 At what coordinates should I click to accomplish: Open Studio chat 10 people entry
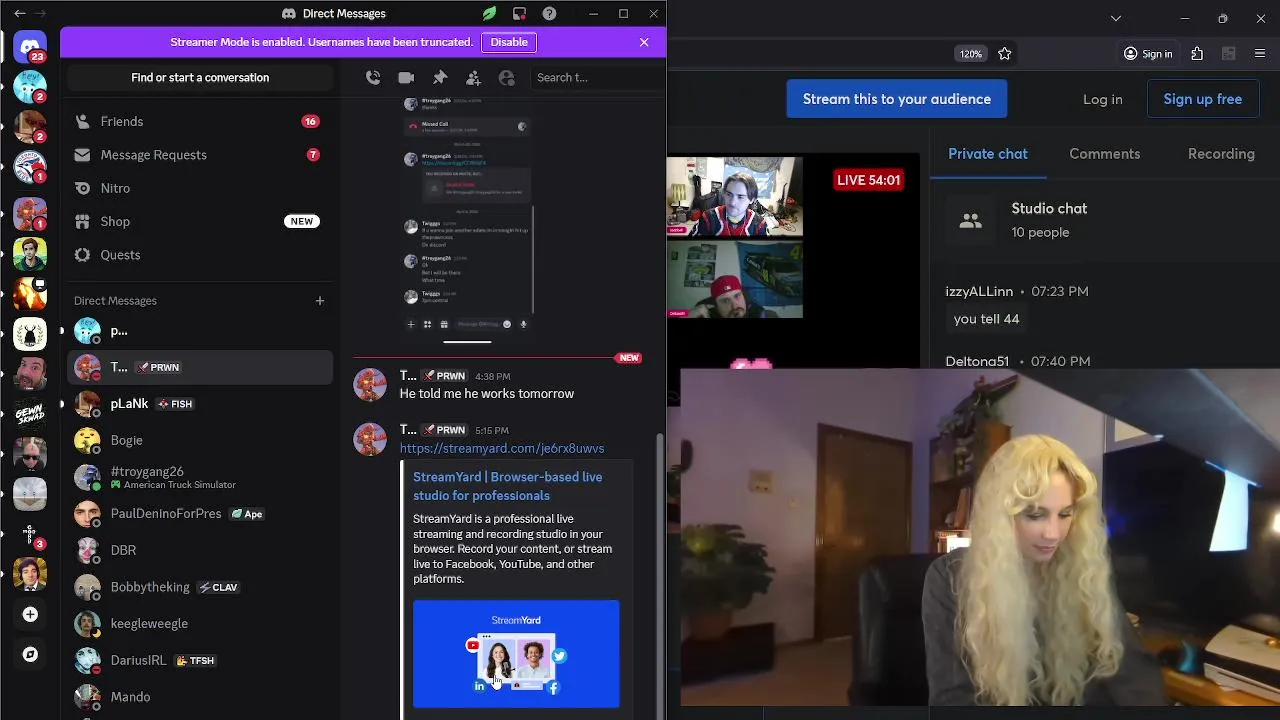point(1105,220)
